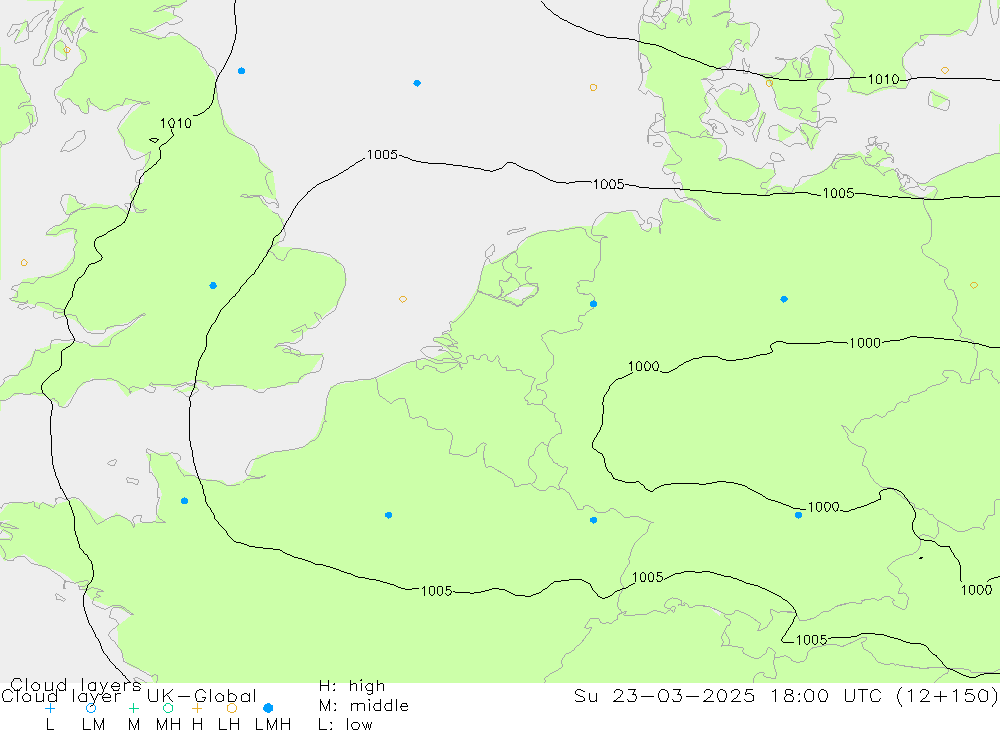Select the orange circle marker west of Denmark
The height and width of the screenshot is (733, 1000).
(x=594, y=87)
